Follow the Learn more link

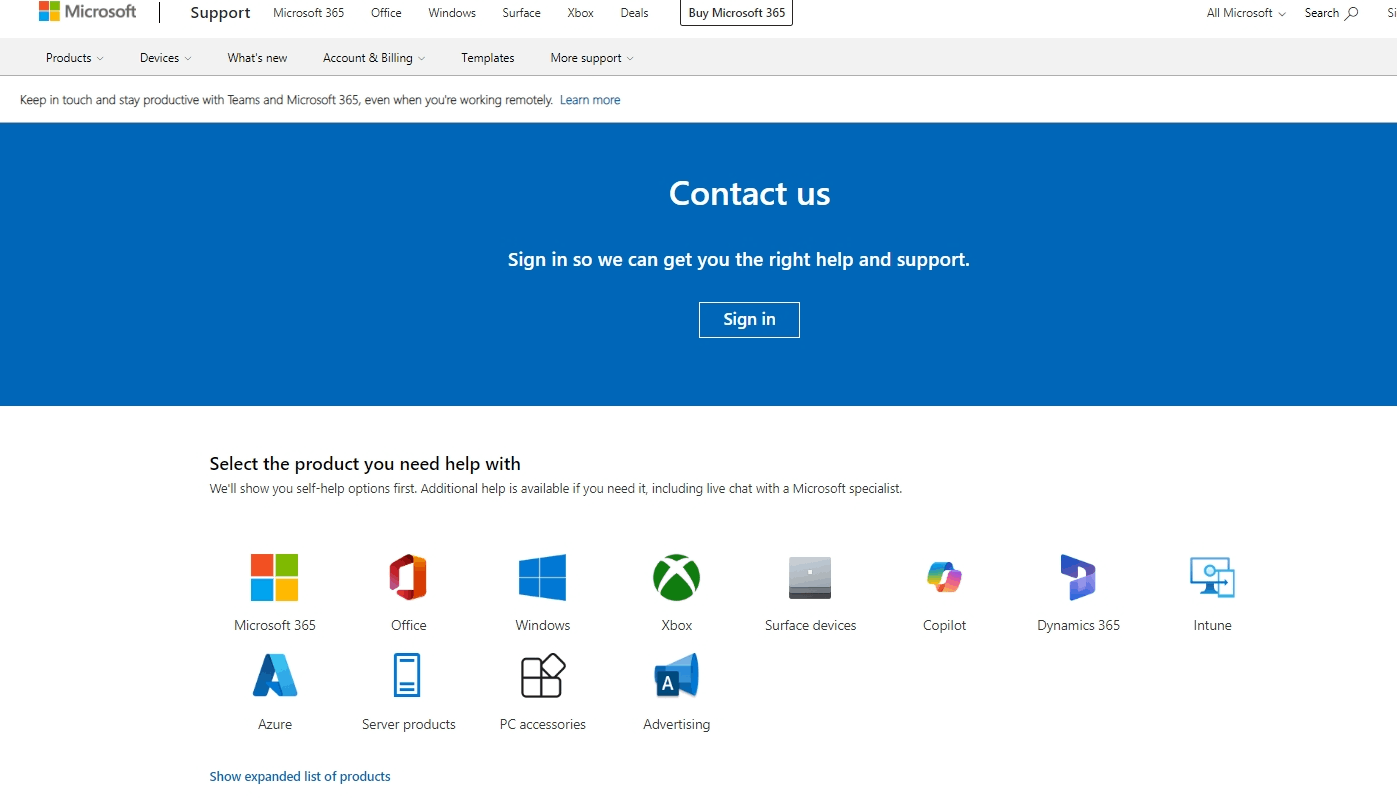(x=590, y=100)
